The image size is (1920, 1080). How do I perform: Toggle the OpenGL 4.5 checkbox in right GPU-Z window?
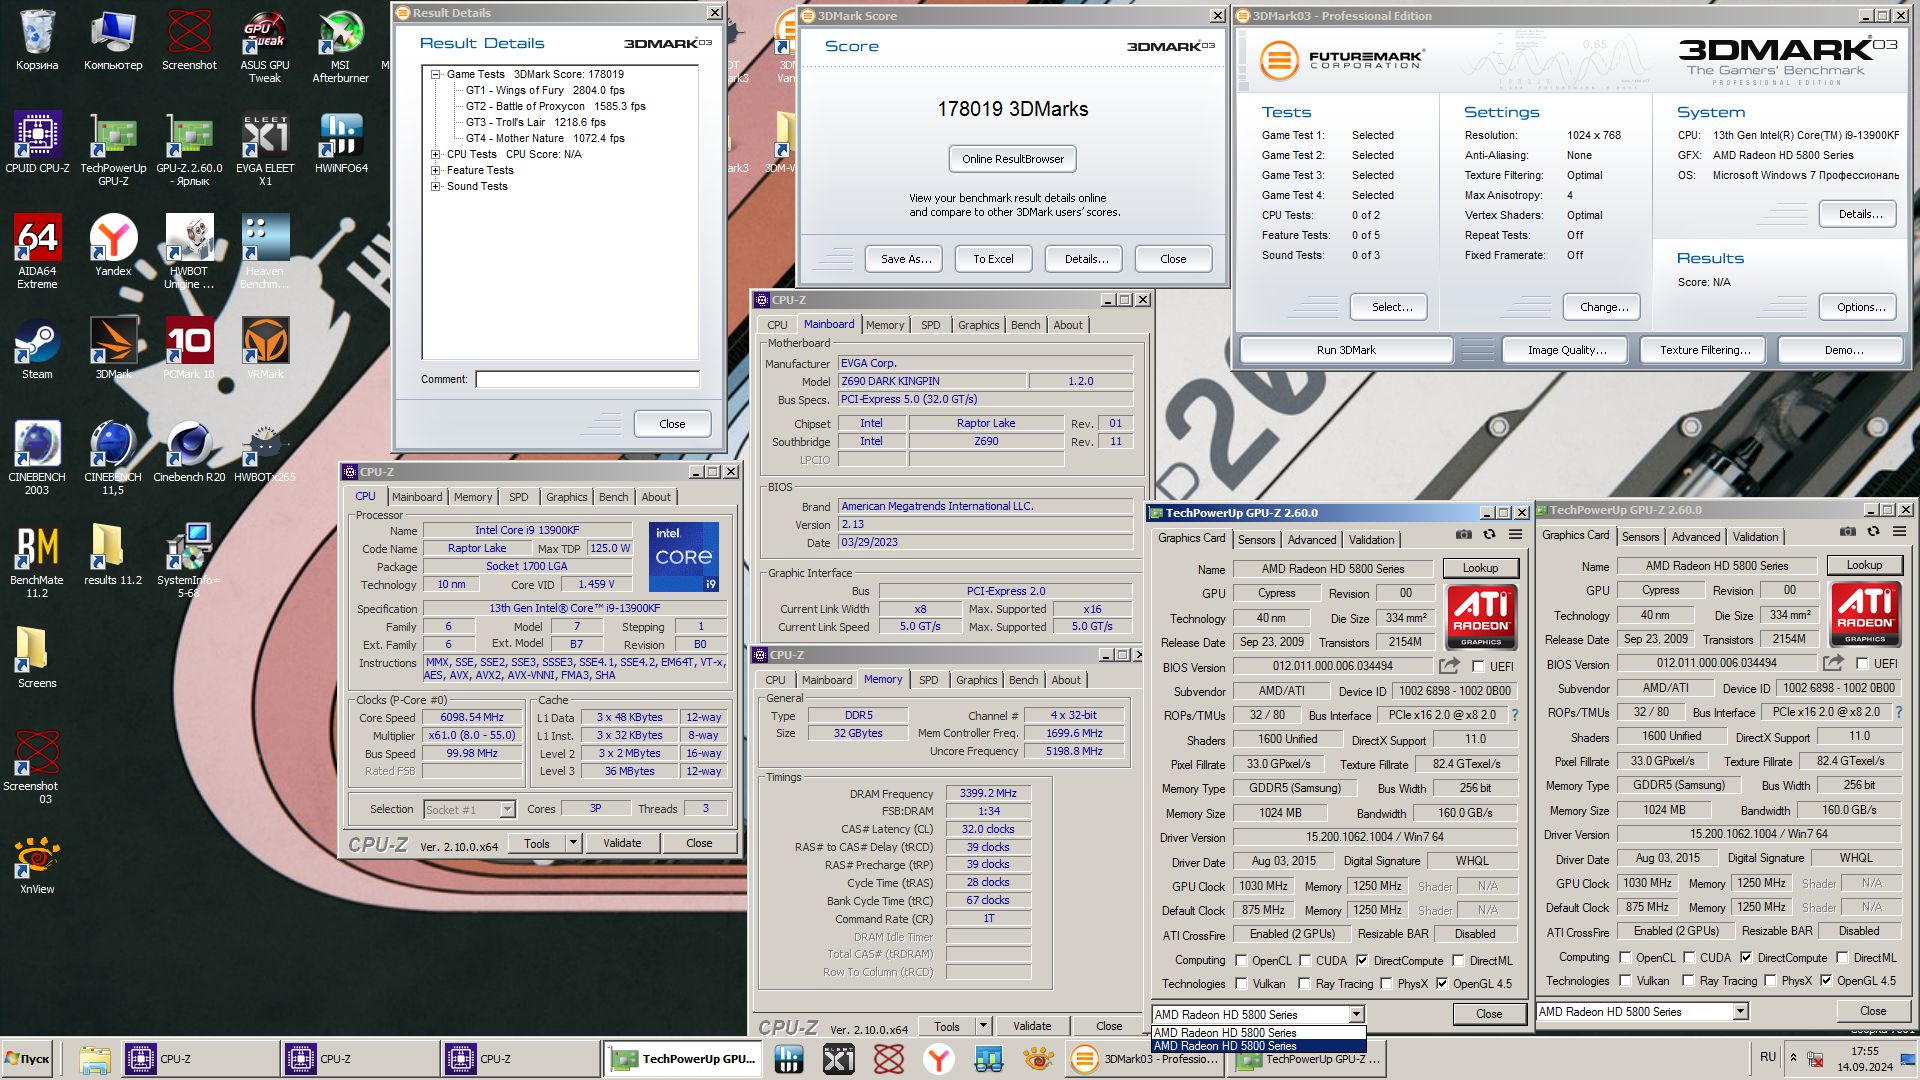[1826, 981]
